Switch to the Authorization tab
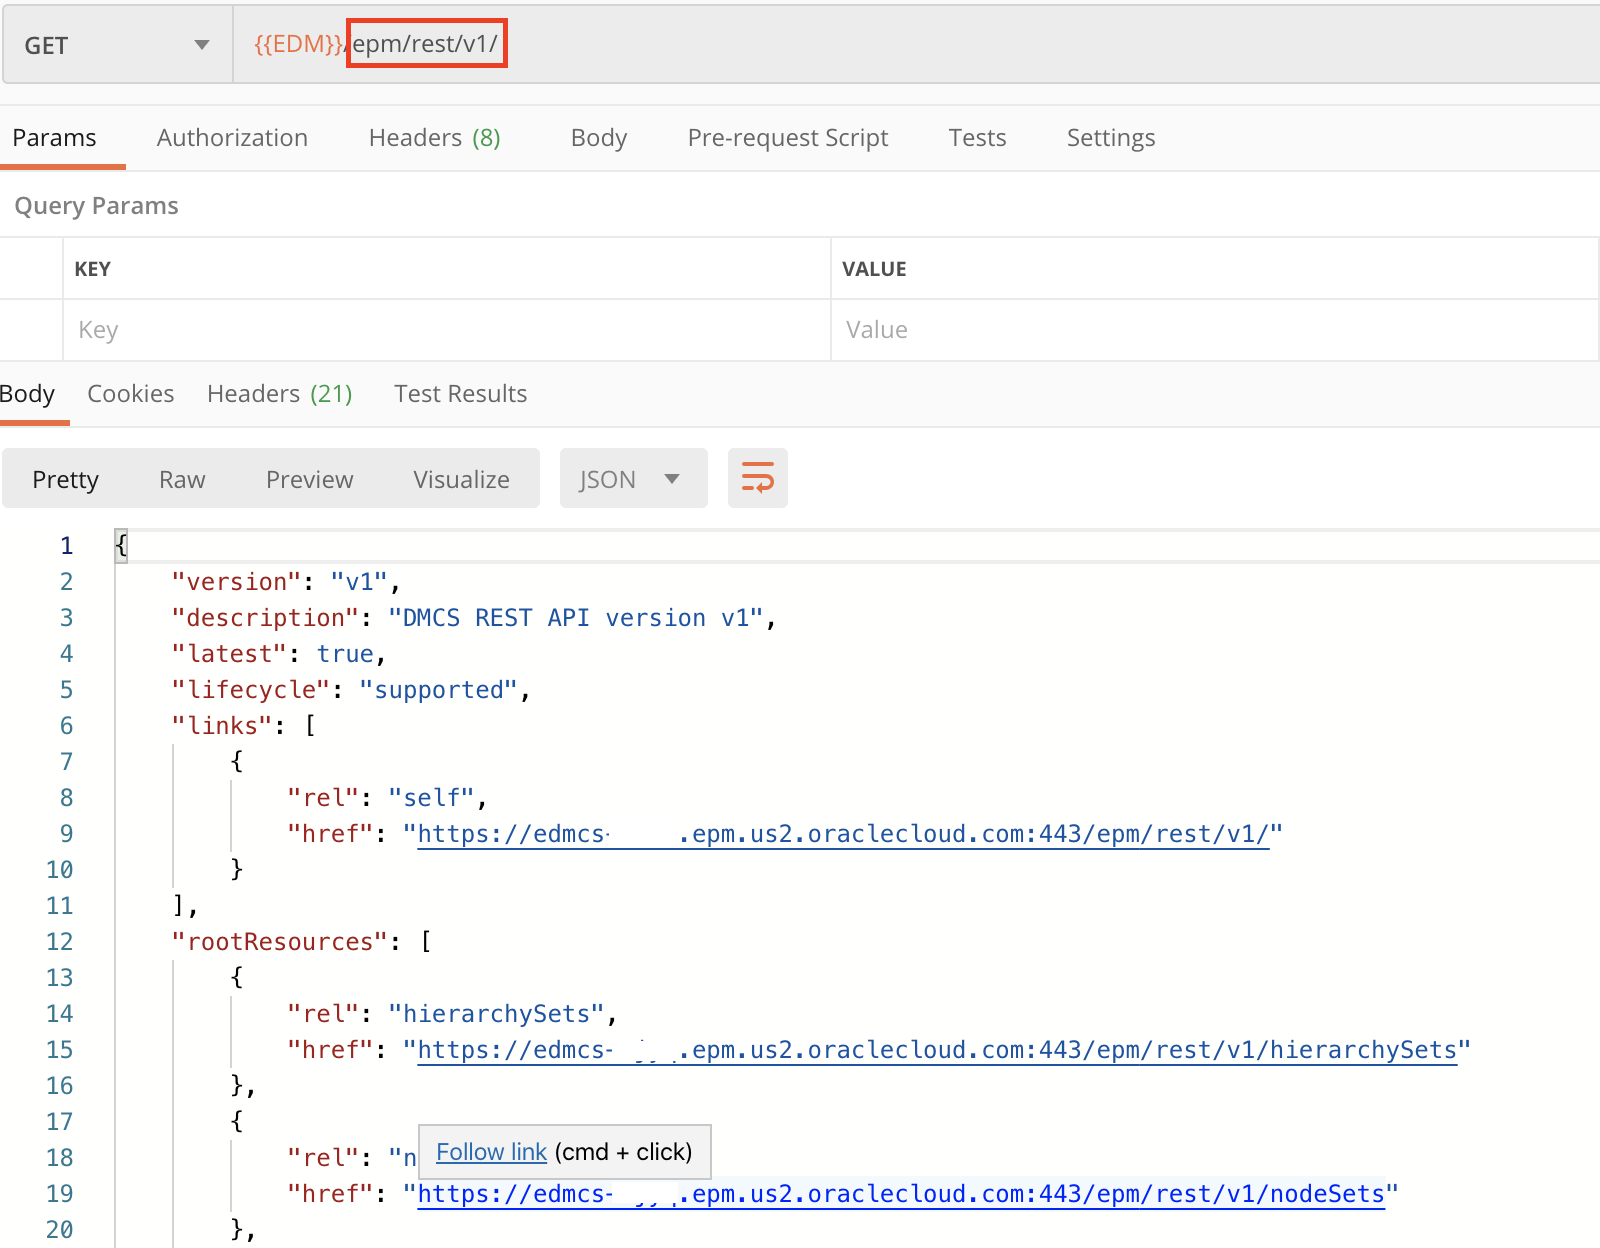1600x1248 pixels. click(232, 138)
